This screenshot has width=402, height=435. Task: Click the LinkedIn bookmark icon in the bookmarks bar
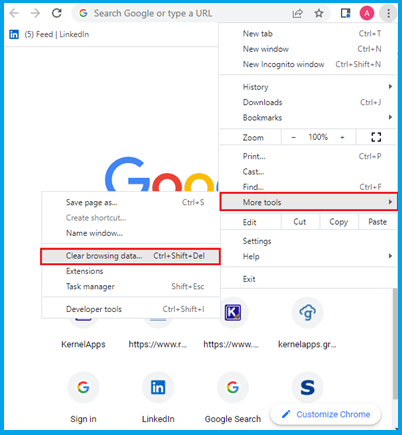click(14, 34)
